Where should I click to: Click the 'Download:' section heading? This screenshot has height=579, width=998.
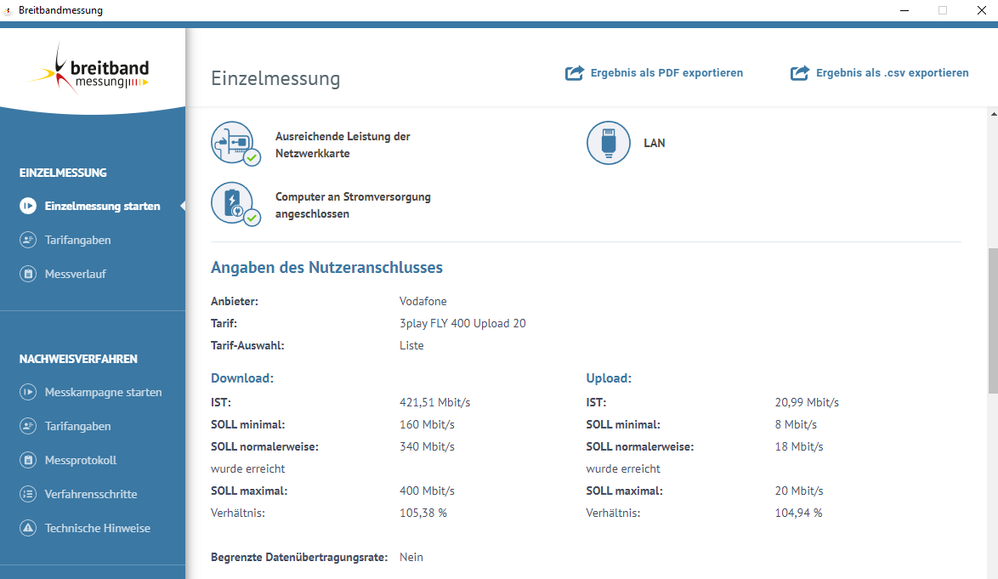242,378
